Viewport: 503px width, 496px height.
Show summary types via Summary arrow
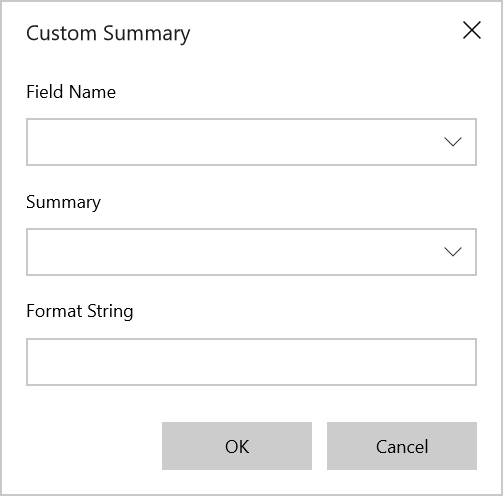coord(453,252)
